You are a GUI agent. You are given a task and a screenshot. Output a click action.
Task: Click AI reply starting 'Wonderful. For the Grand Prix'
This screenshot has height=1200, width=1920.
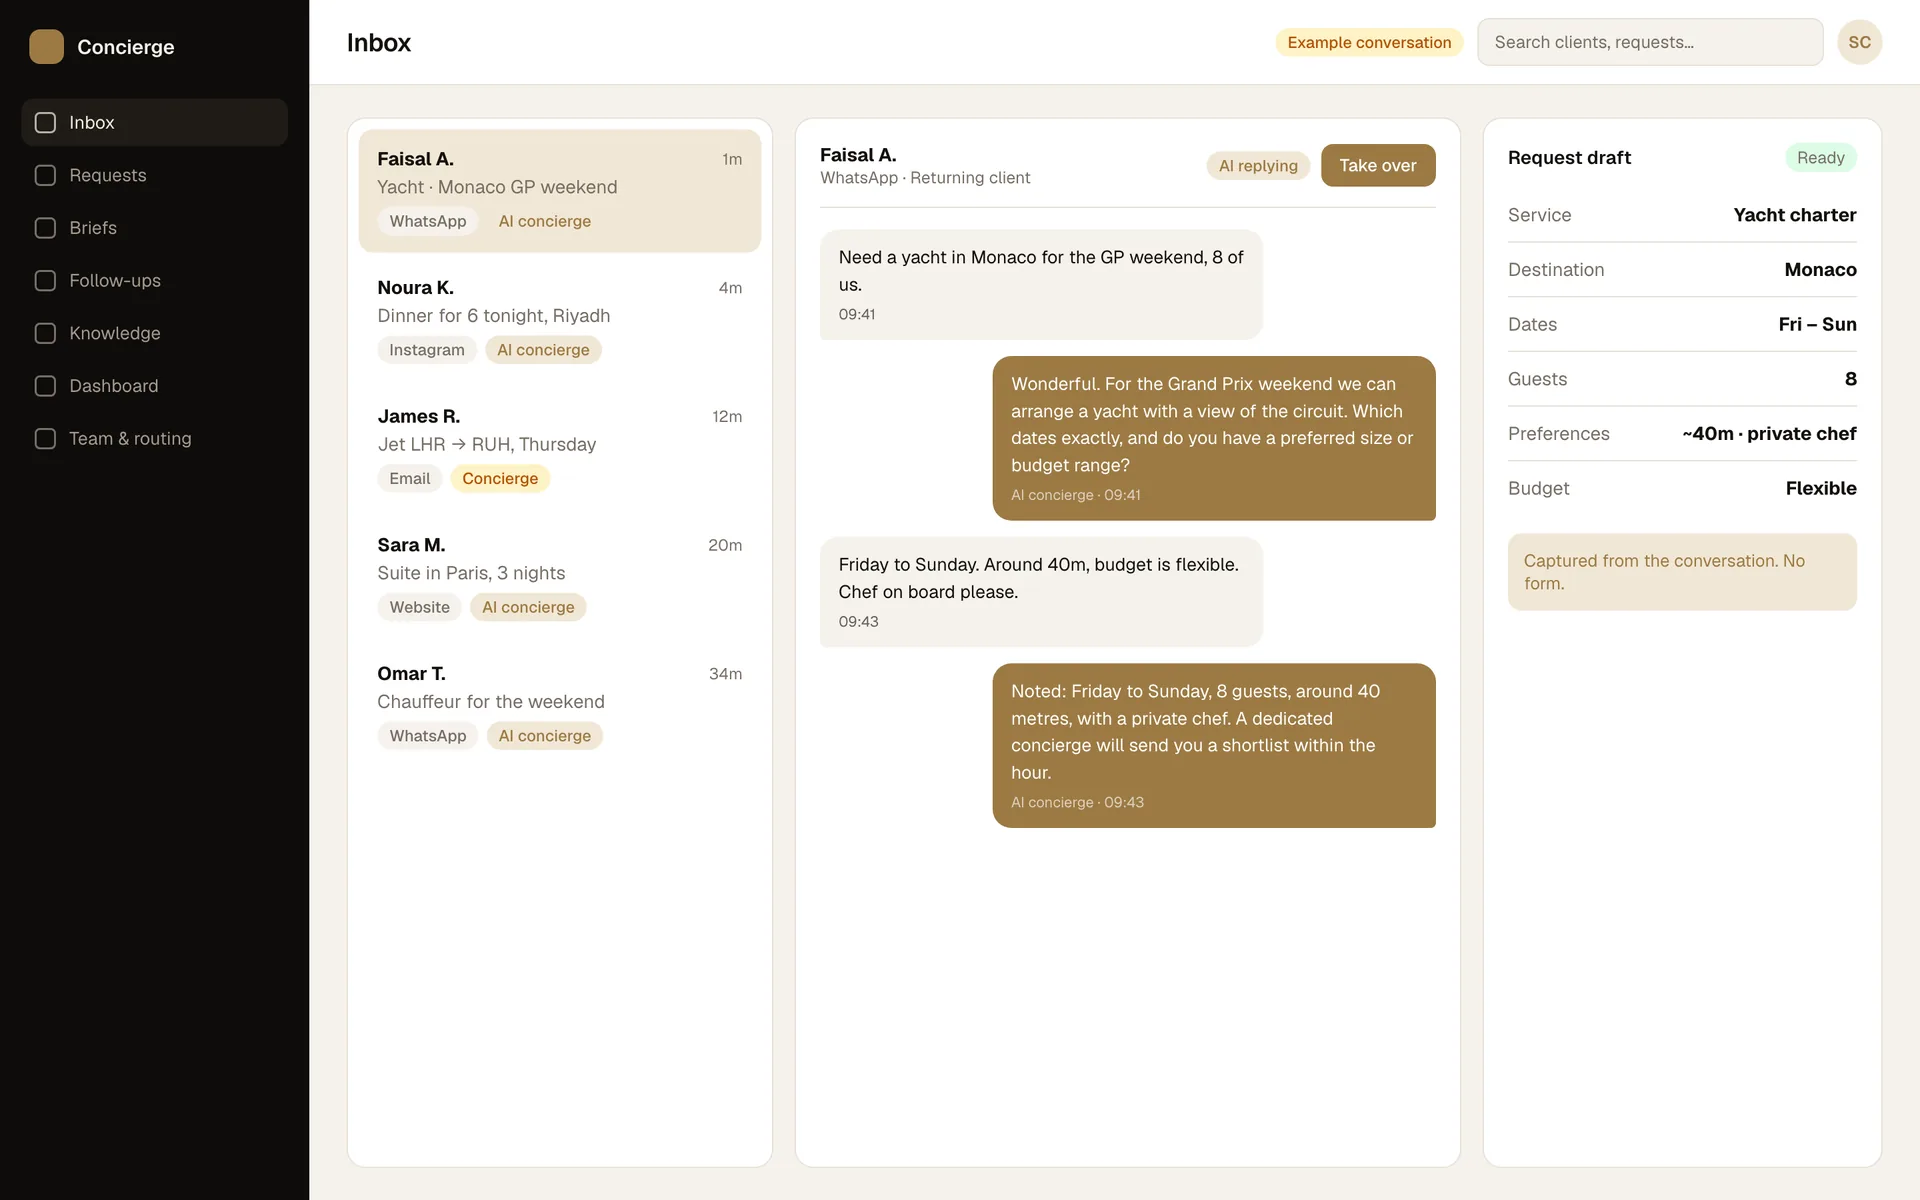click(1214, 438)
